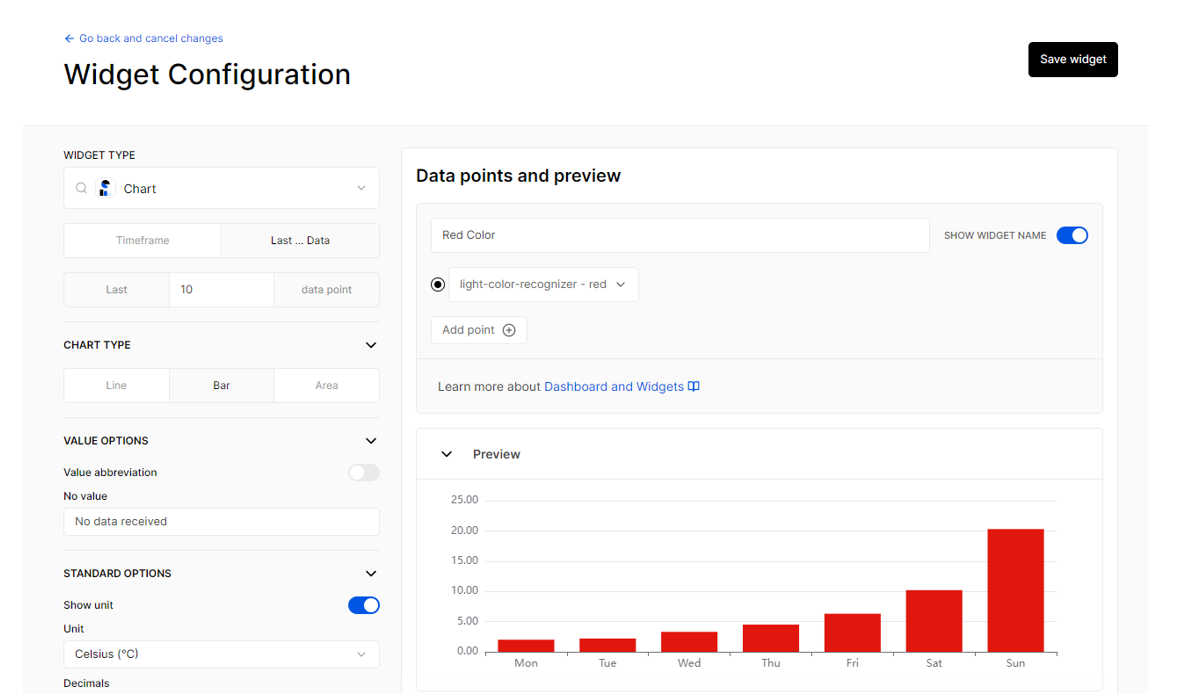1187x699 pixels.
Task: Click Save widget button
Action: (x=1073, y=59)
